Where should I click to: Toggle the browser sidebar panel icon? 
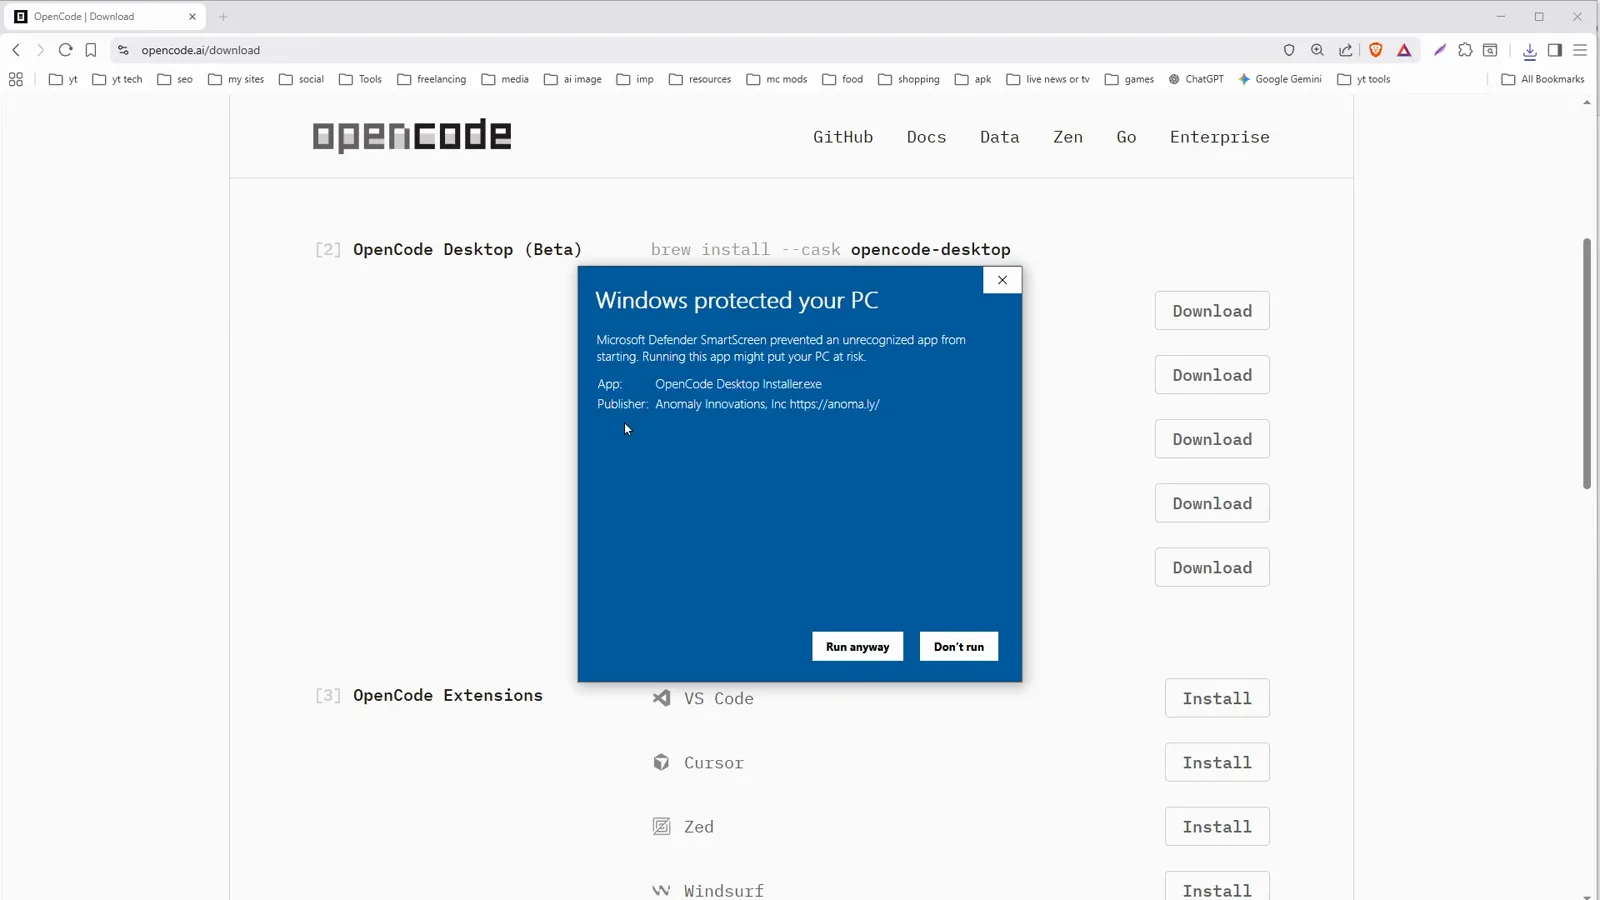click(x=1555, y=50)
